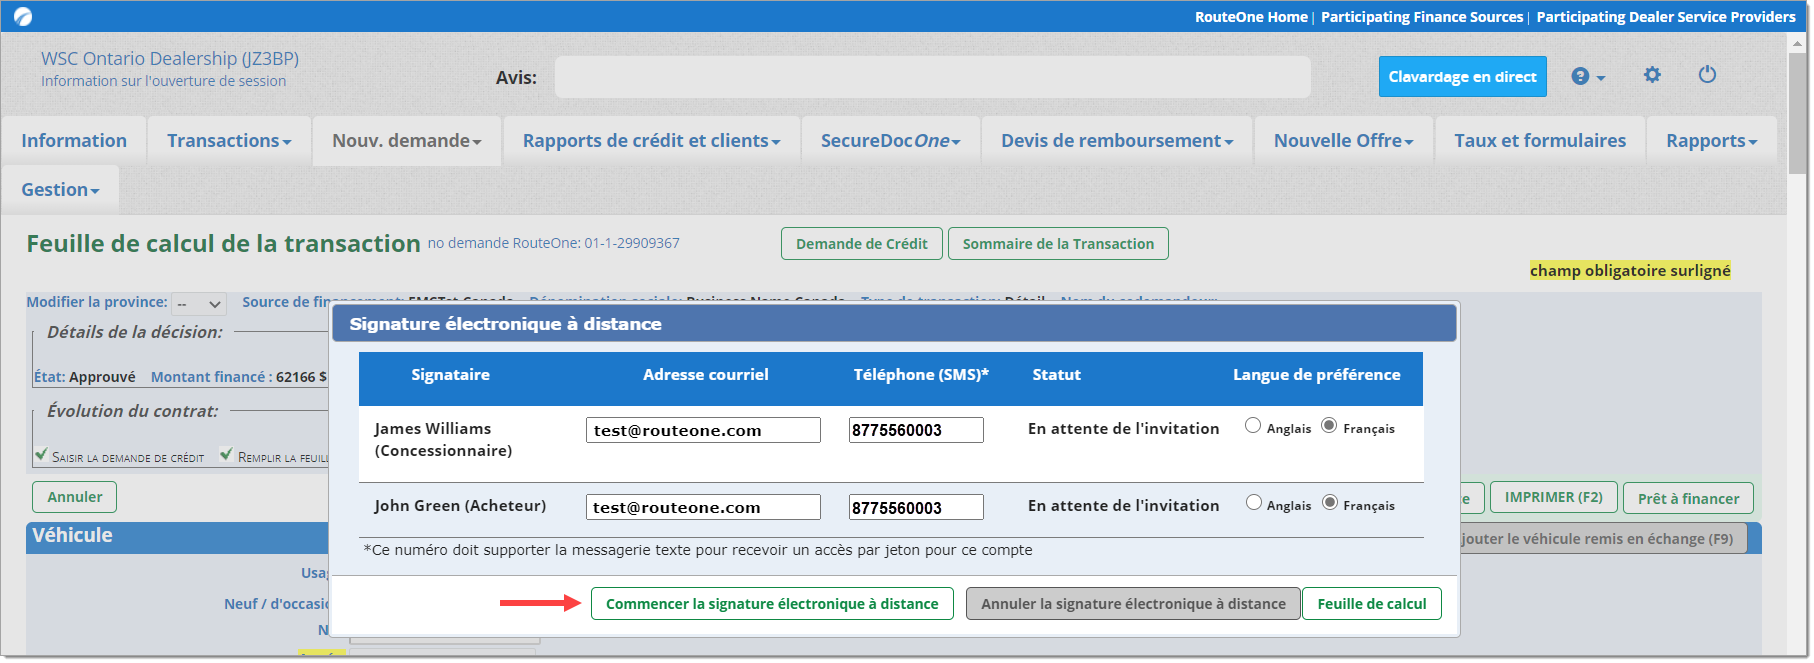
Task: Open the settings gear icon
Action: coord(1652,75)
